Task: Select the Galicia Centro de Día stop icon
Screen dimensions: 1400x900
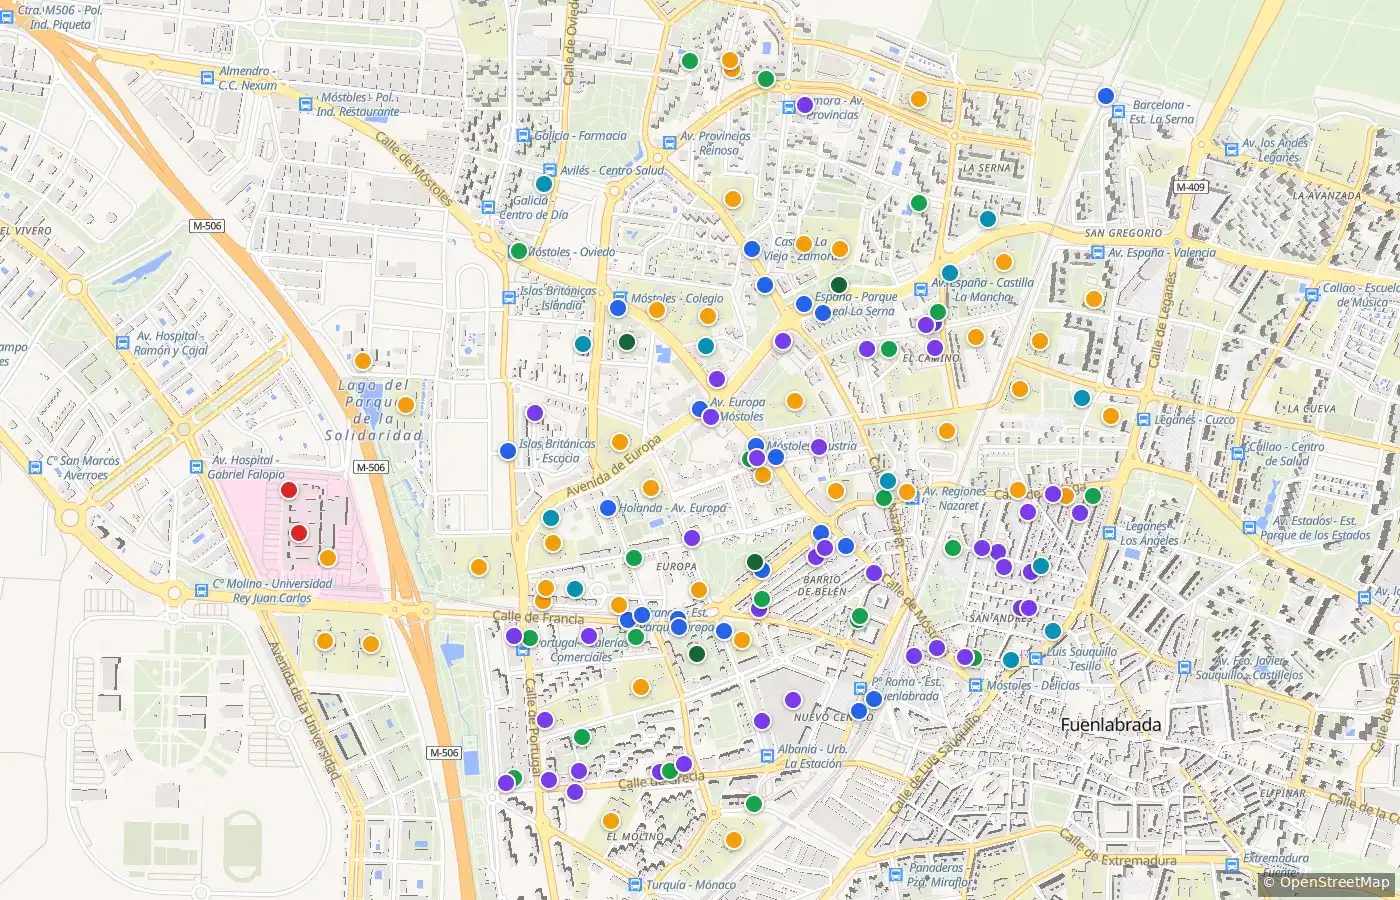Action: (488, 207)
